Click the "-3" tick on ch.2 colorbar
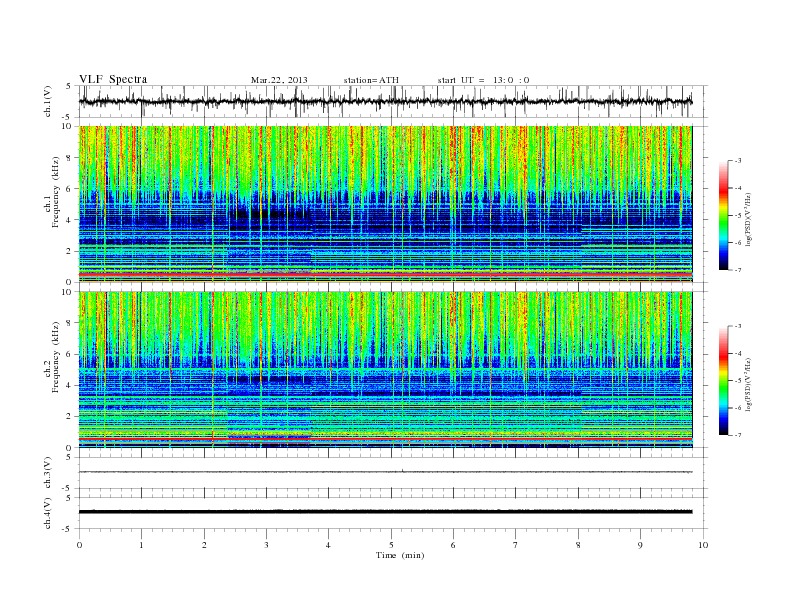Image resolution: width=792 pixels, height=612 pixels. (738, 326)
